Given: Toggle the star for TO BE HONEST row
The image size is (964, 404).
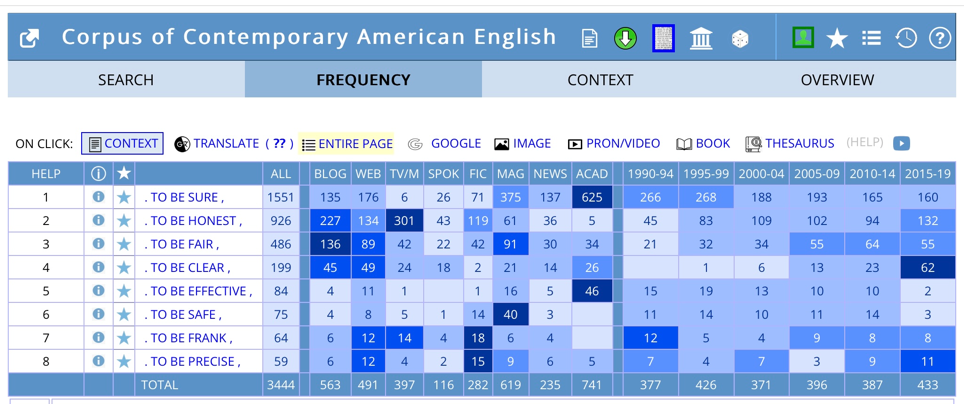Looking at the screenshot, I should pyautogui.click(x=124, y=221).
